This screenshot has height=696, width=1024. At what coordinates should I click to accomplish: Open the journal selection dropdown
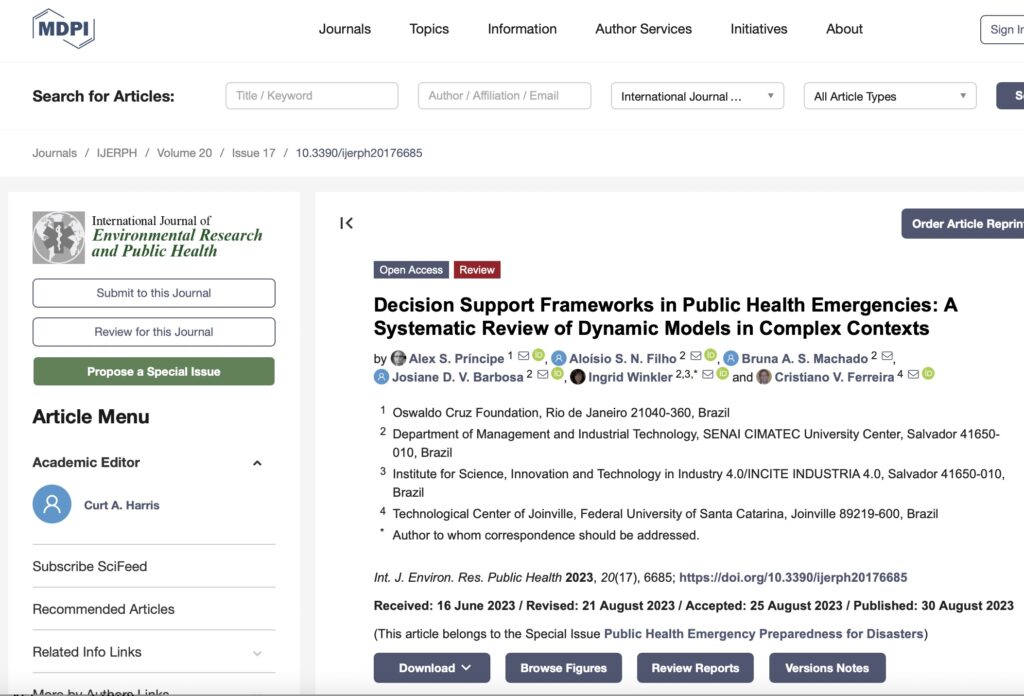pos(699,96)
